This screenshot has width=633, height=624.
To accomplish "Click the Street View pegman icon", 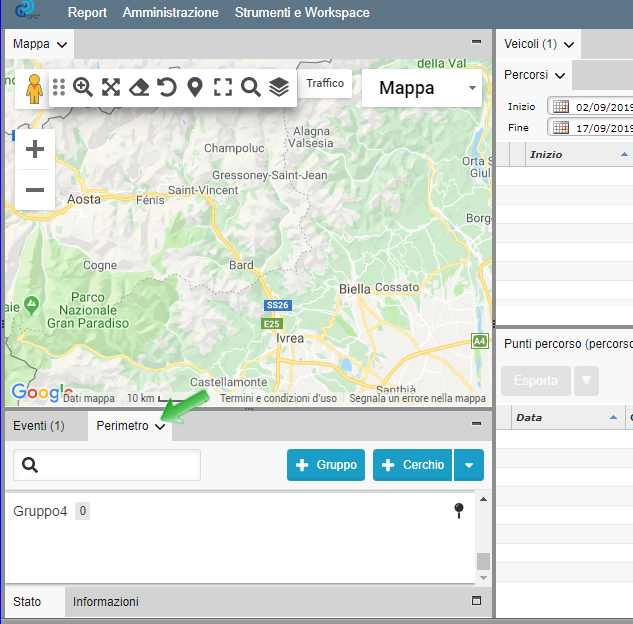I will [35, 88].
